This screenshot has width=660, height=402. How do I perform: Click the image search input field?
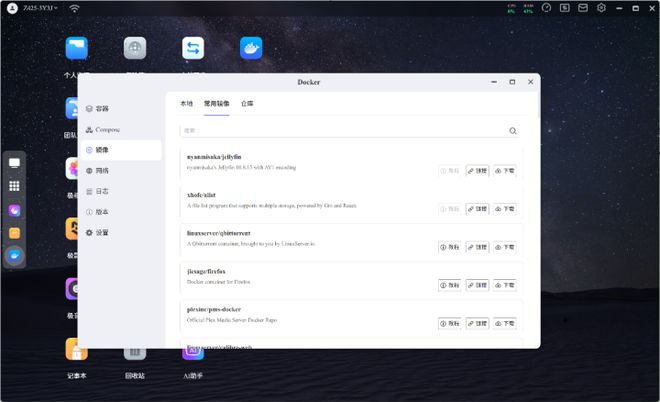[340, 131]
